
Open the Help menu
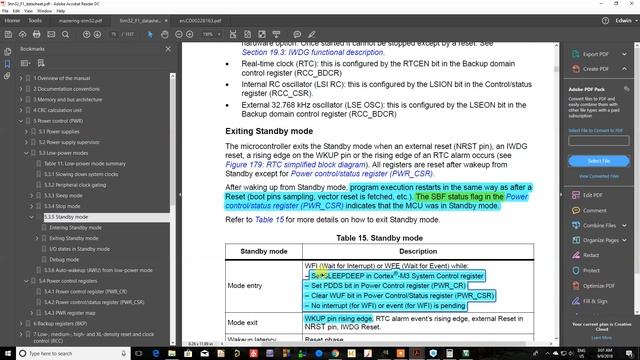60,11
